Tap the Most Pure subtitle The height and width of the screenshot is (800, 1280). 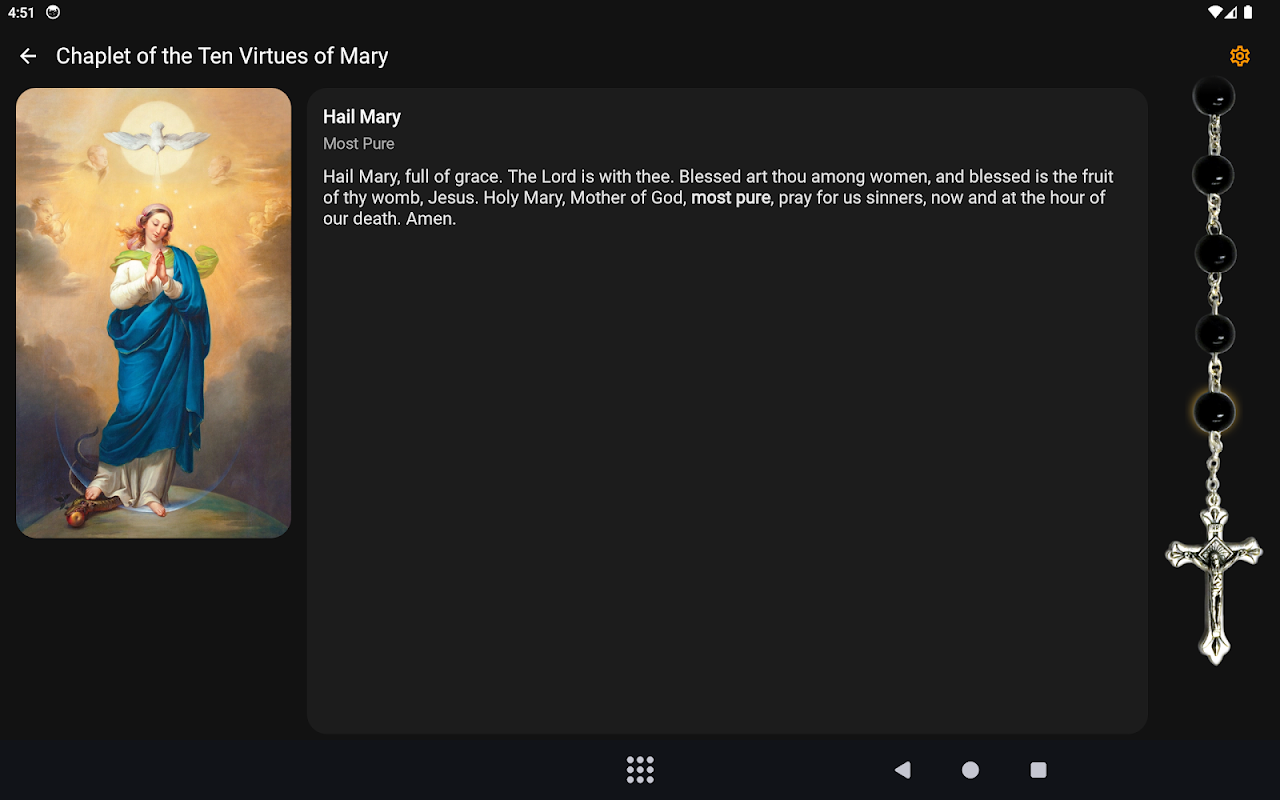[359, 144]
